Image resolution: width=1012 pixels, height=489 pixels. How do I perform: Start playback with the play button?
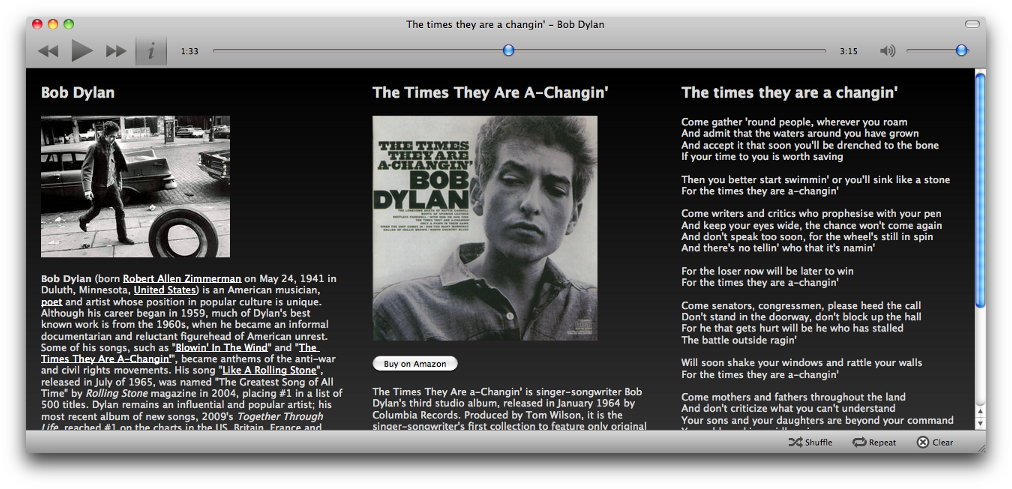(x=82, y=50)
